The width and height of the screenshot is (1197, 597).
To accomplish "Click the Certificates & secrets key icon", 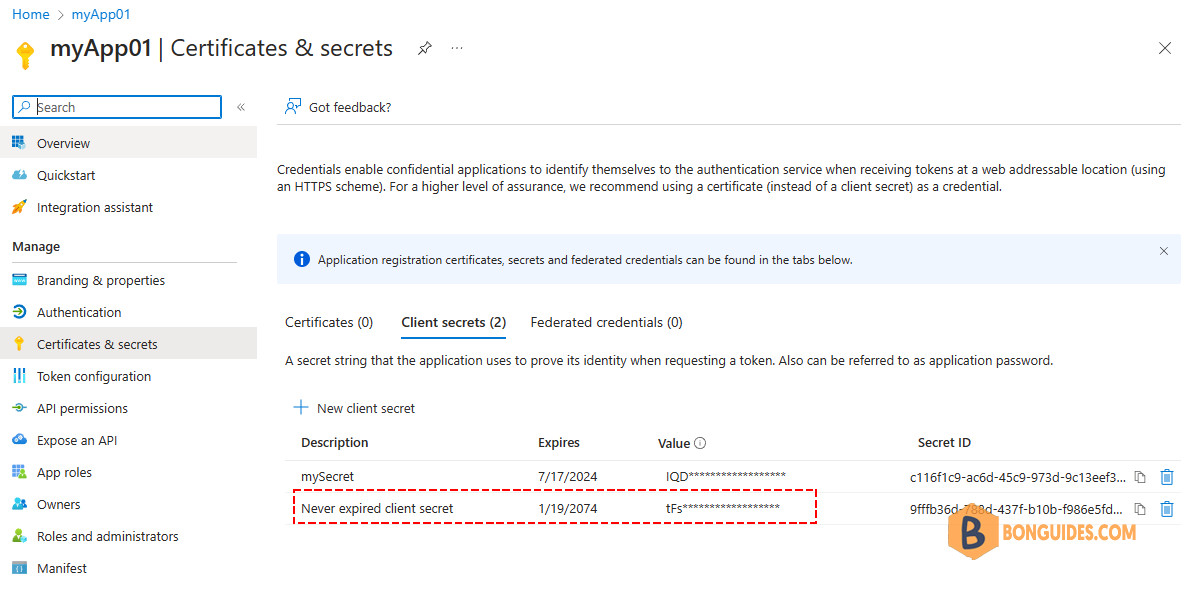I will click(20, 344).
